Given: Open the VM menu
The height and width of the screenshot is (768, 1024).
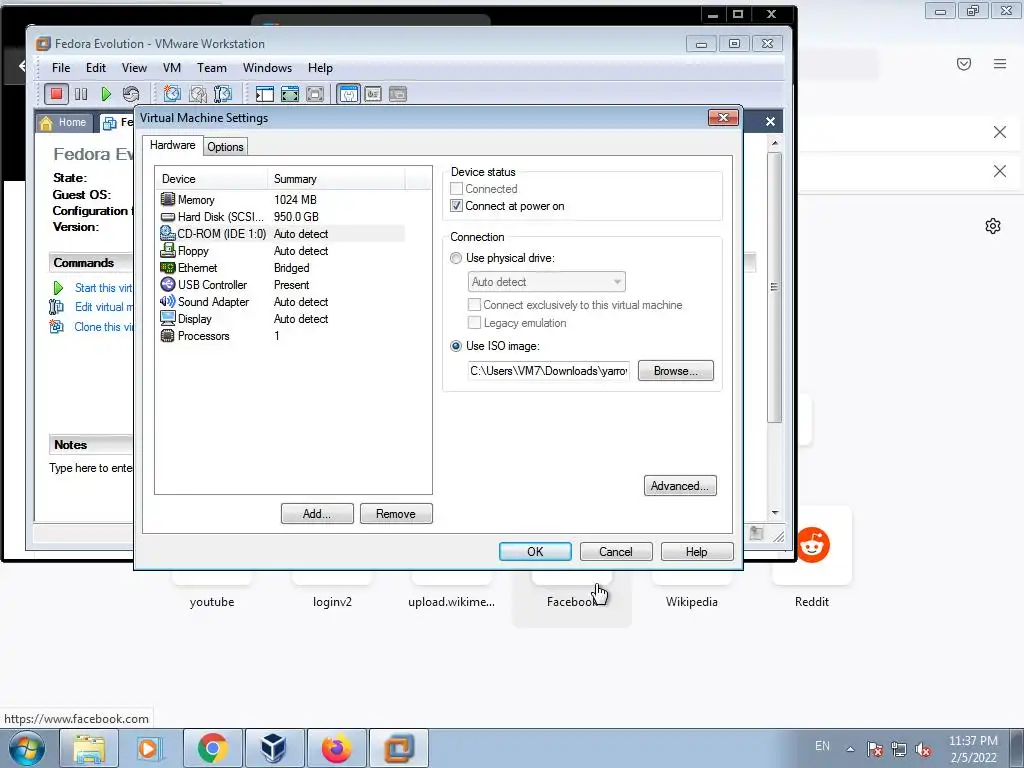Looking at the screenshot, I should [172, 68].
